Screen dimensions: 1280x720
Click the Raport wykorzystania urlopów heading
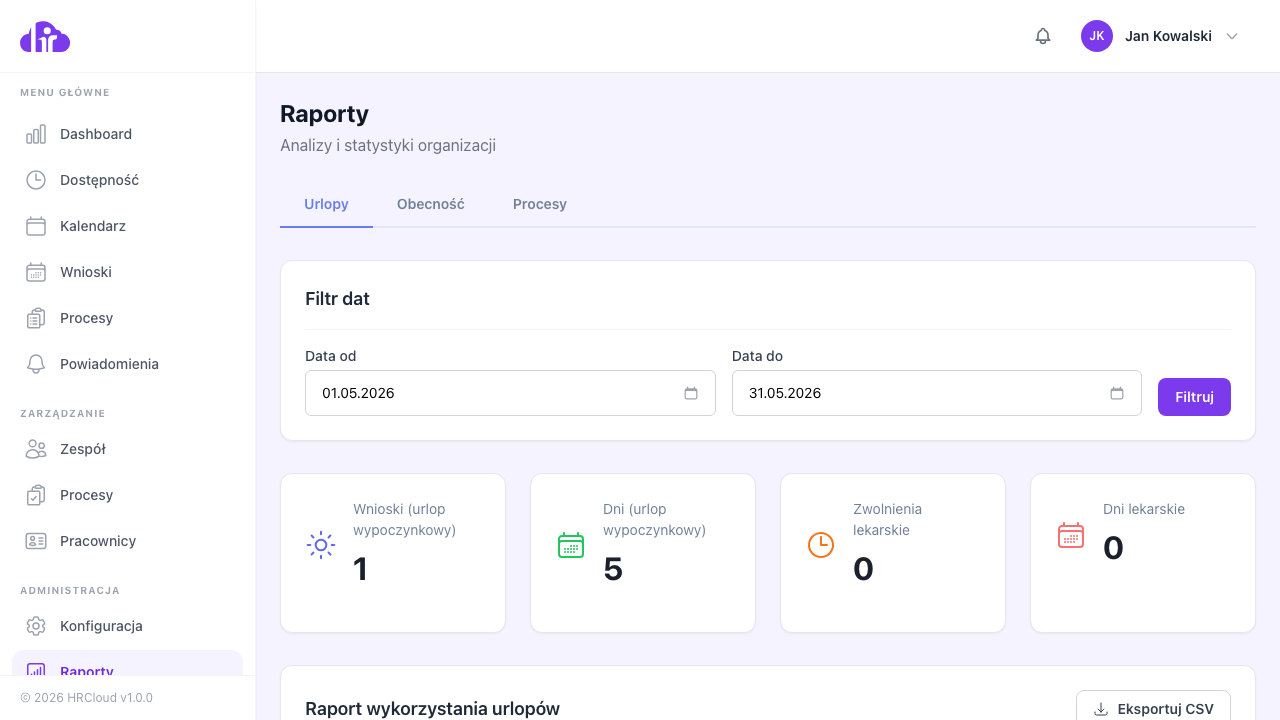432,709
